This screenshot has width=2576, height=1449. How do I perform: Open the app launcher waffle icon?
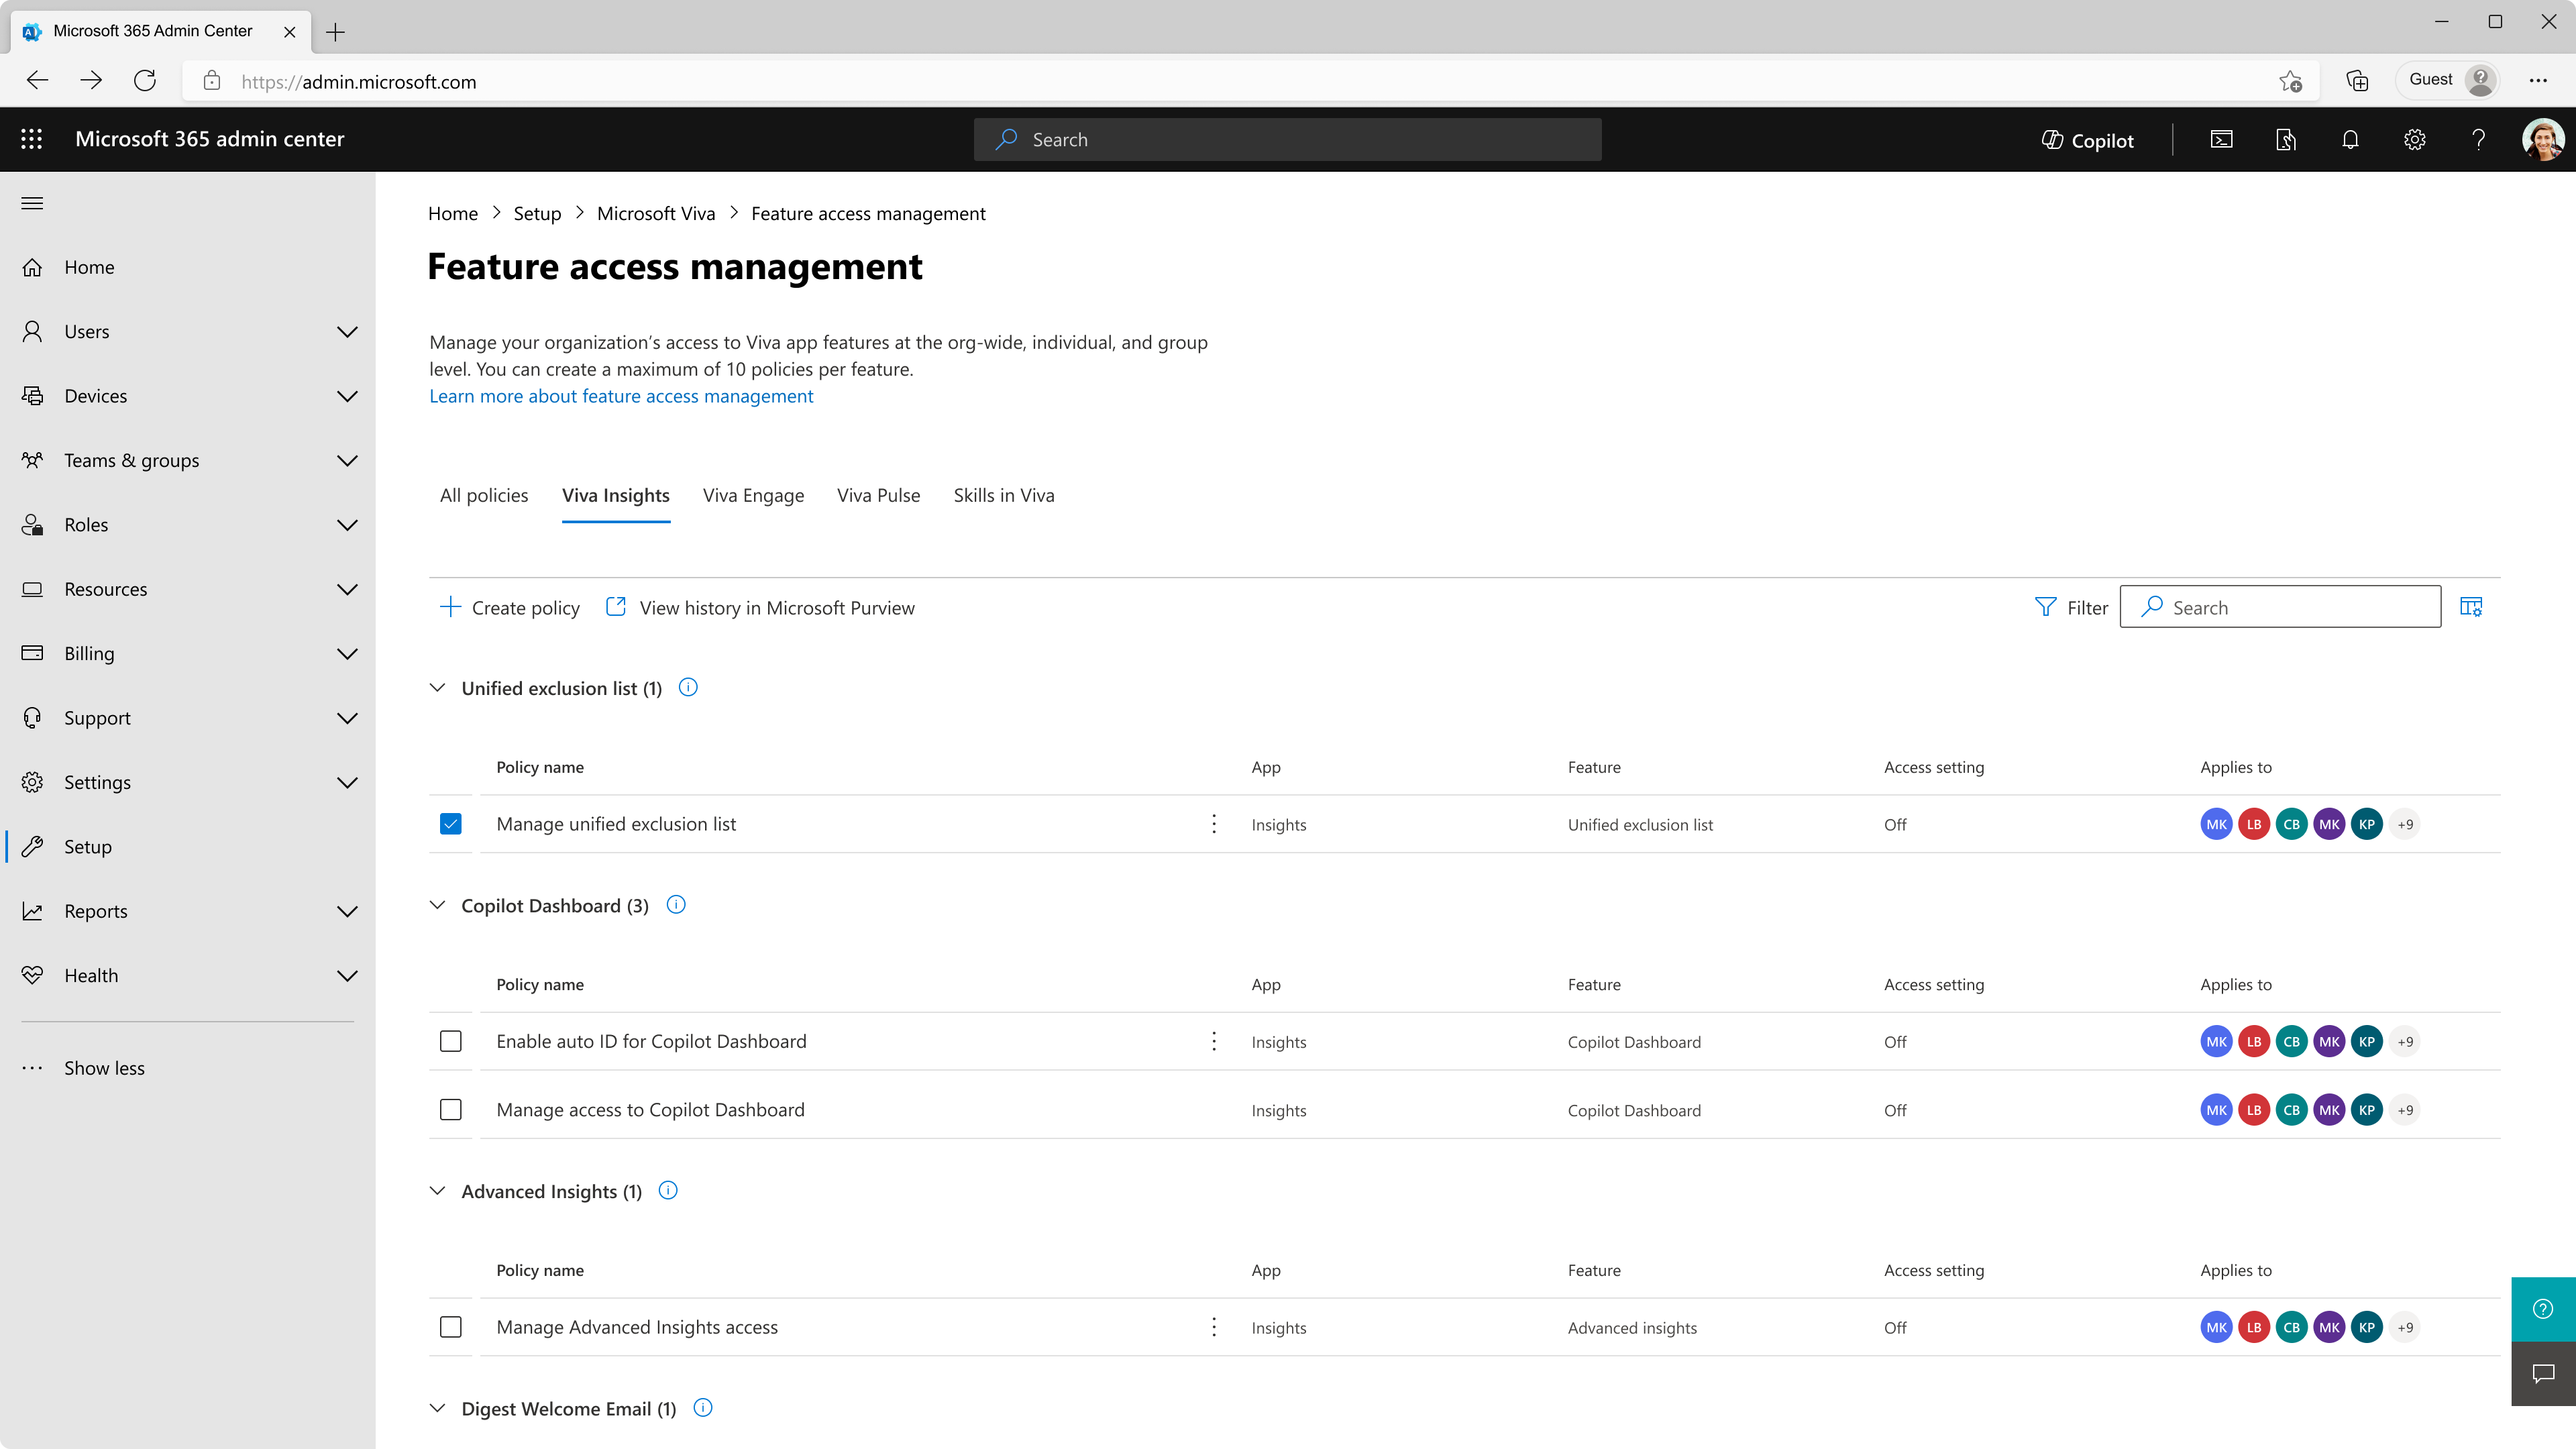[32, 139]
